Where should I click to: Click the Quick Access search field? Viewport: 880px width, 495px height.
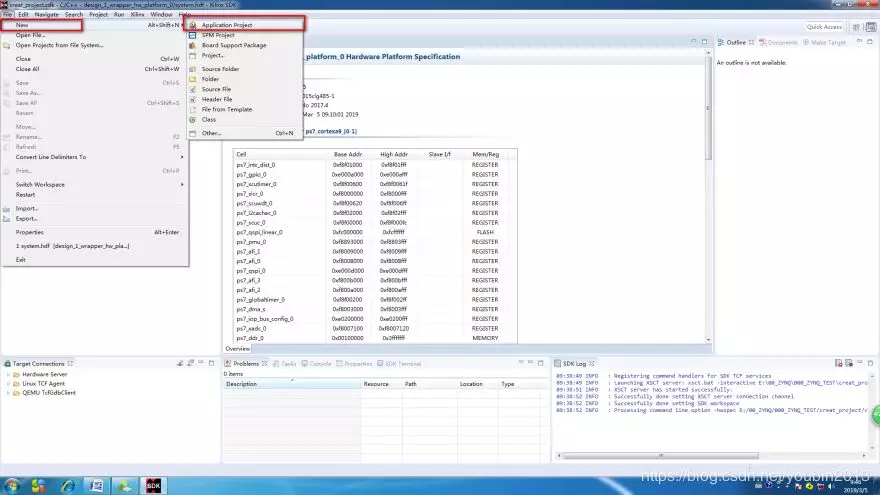pos(825,27)
